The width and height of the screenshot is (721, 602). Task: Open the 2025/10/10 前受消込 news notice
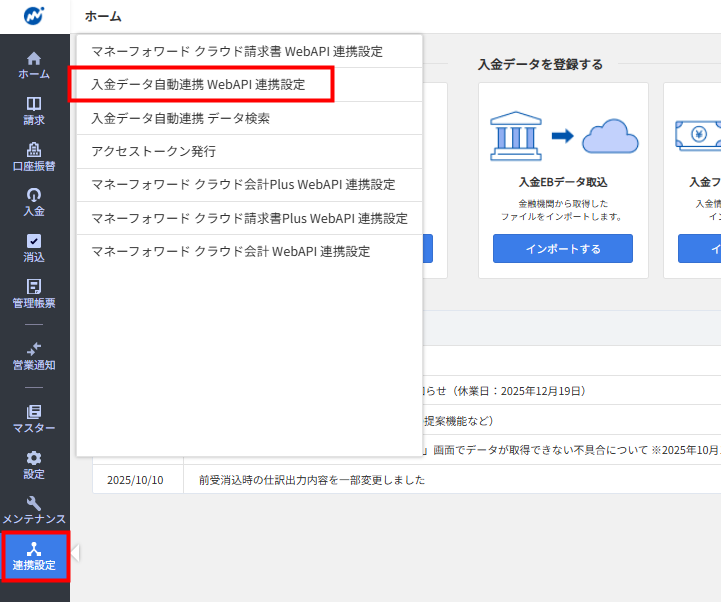[x=311, y=480]
